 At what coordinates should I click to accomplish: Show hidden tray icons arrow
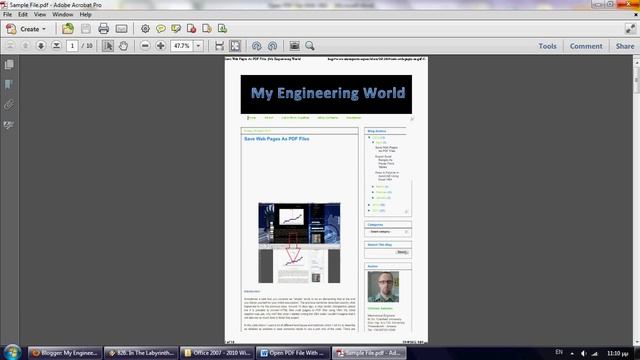click(572, 353)
